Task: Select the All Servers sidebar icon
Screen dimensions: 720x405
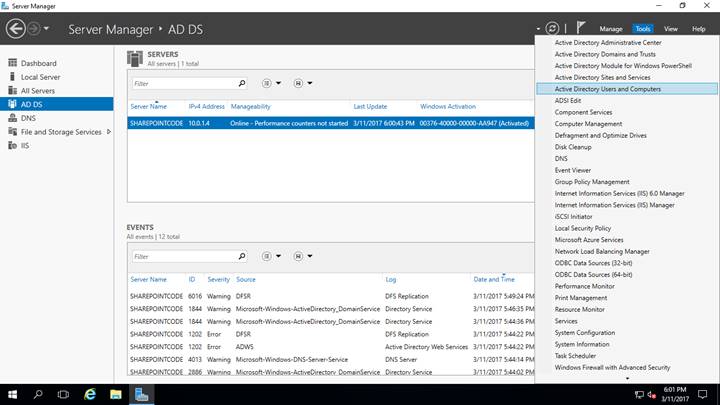Action: tap(12, 90)
